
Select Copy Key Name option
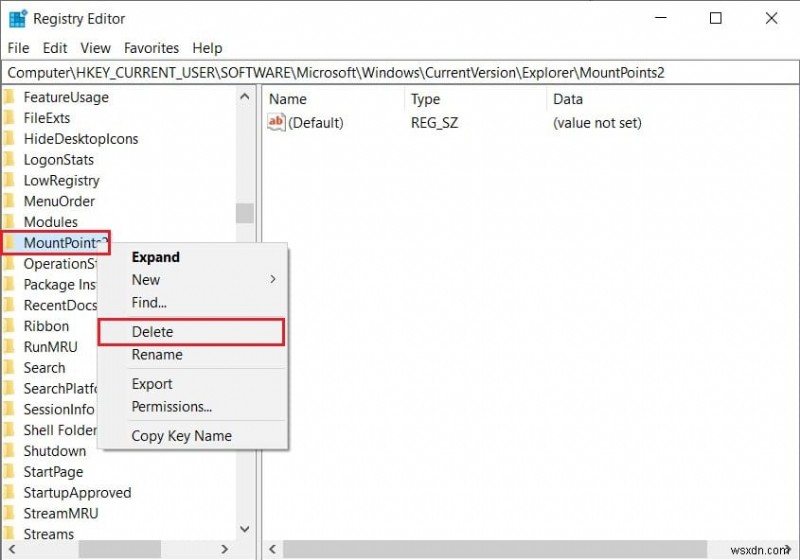(181, 436)
